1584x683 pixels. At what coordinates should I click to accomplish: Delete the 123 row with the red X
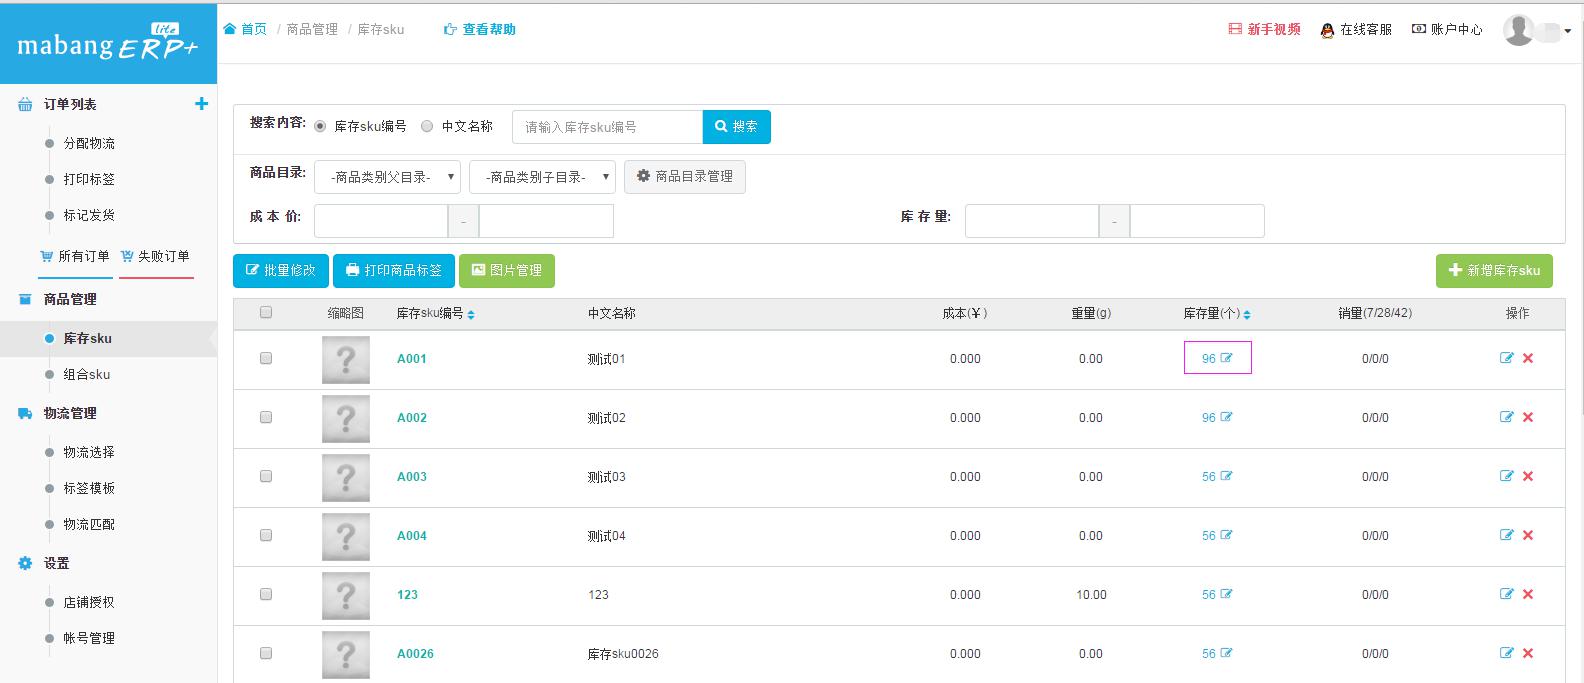[x=1528, y=594]
